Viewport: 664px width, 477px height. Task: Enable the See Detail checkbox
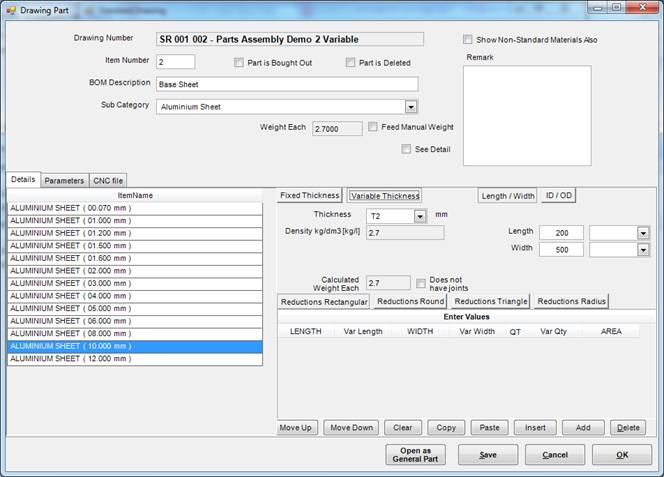coord(406,149)
